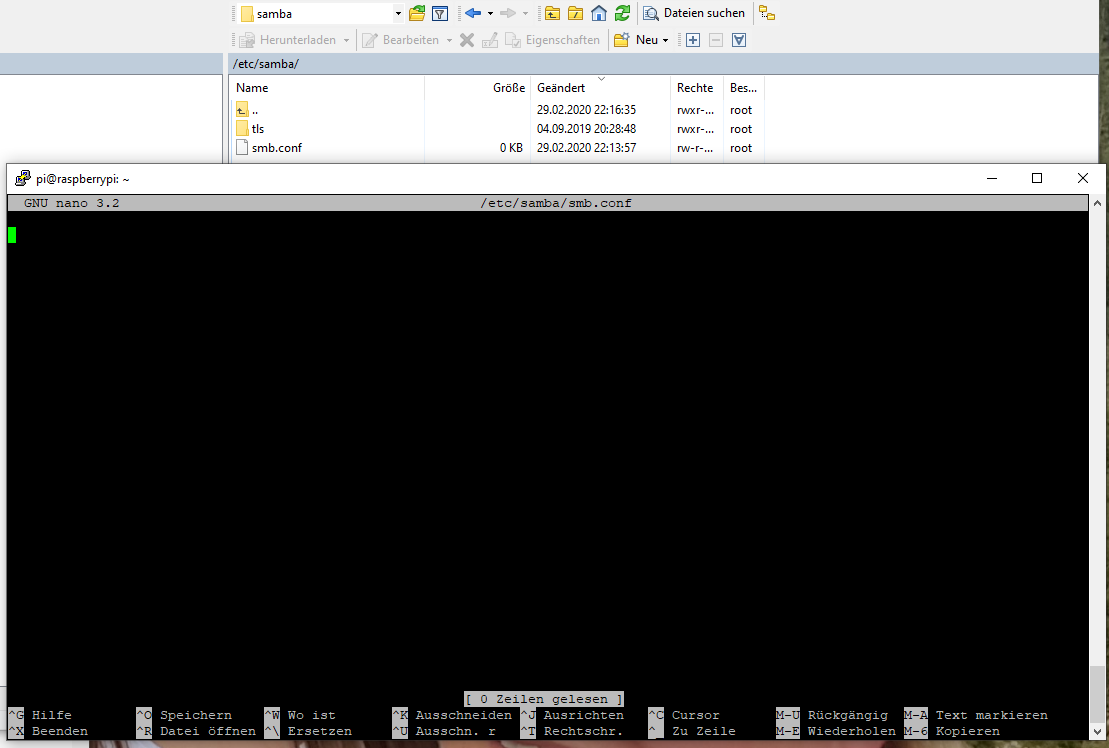Click the pi@raspberrypi: ~ window title

click(83, 179)
